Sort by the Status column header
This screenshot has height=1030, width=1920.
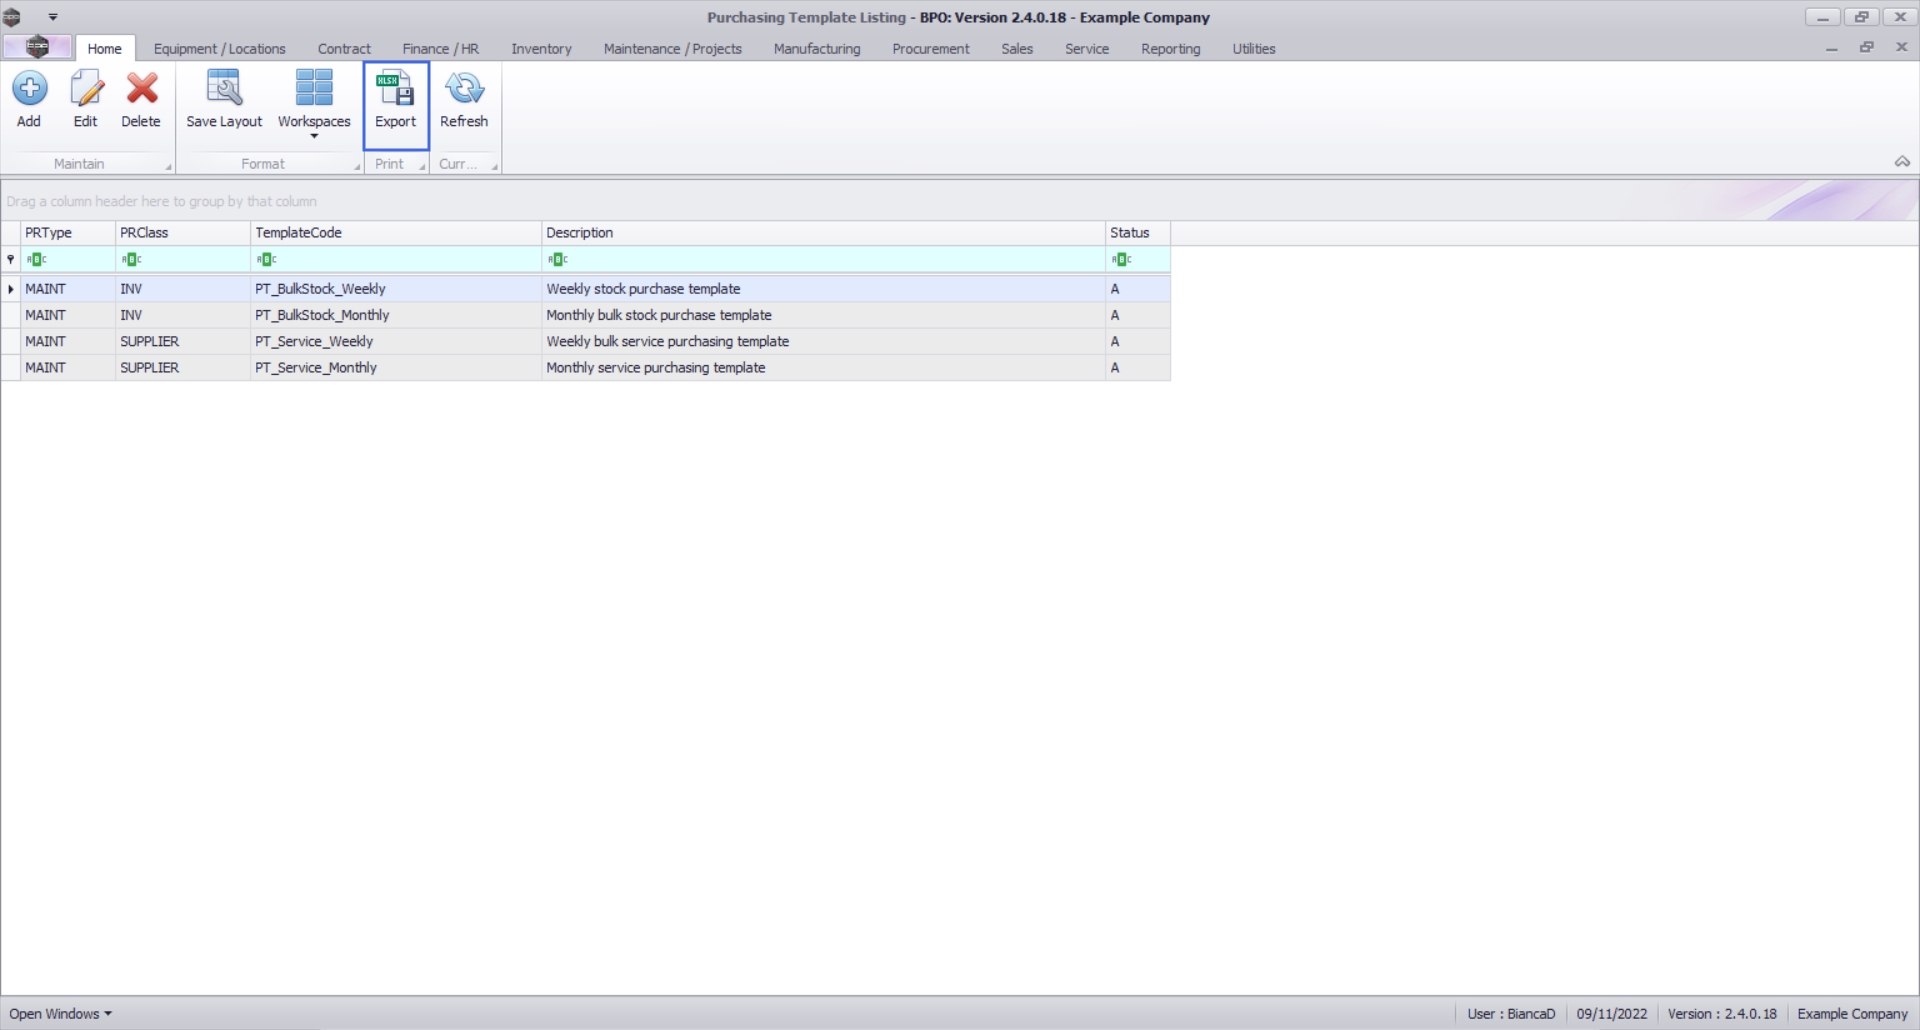[1138, 233]
